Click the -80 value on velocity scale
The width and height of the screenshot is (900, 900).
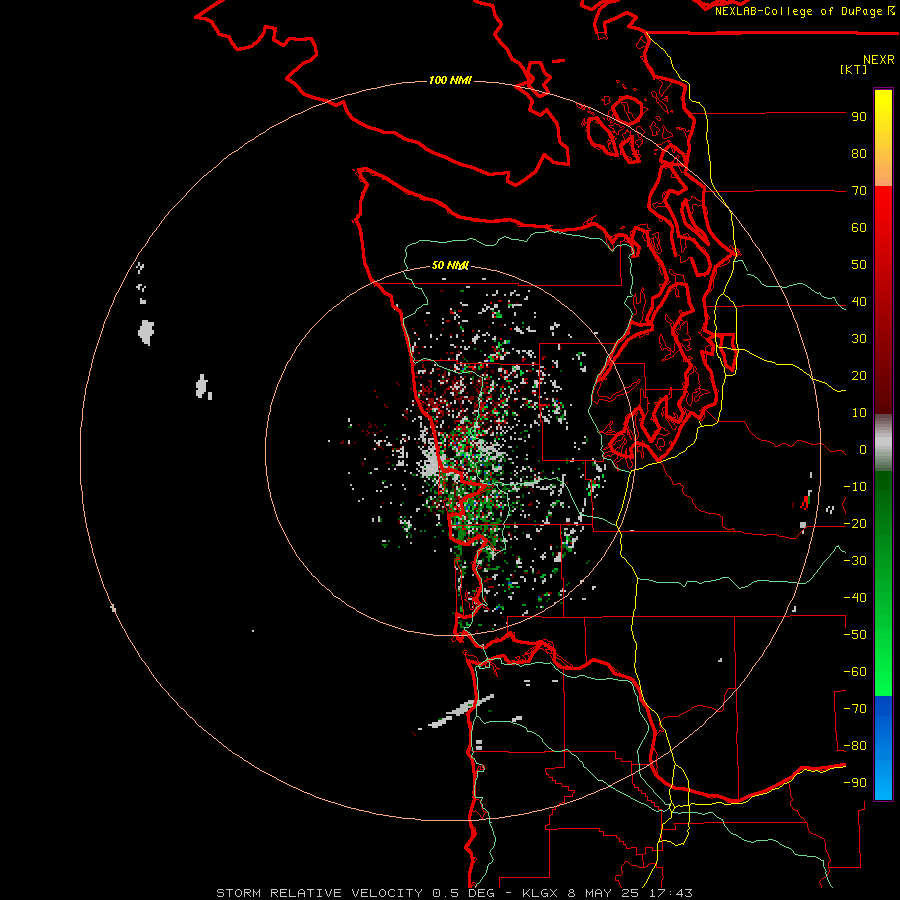point(855,746)
